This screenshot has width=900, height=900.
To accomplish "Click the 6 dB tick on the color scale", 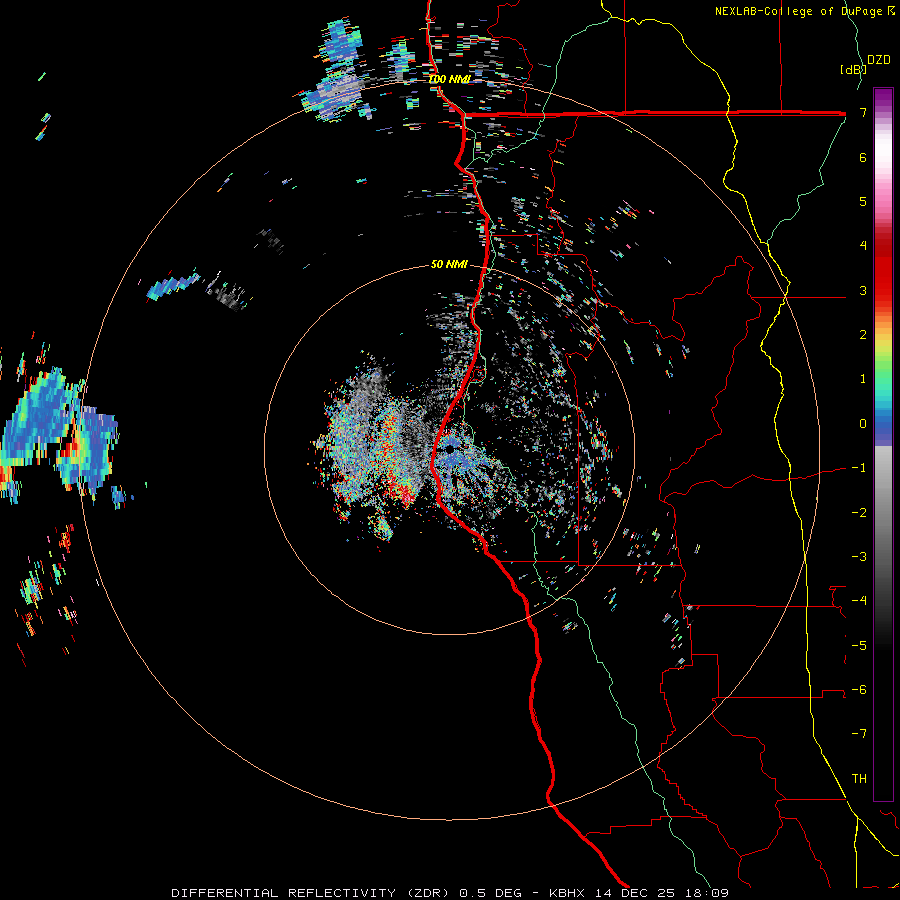I will (x=863, y=157).
